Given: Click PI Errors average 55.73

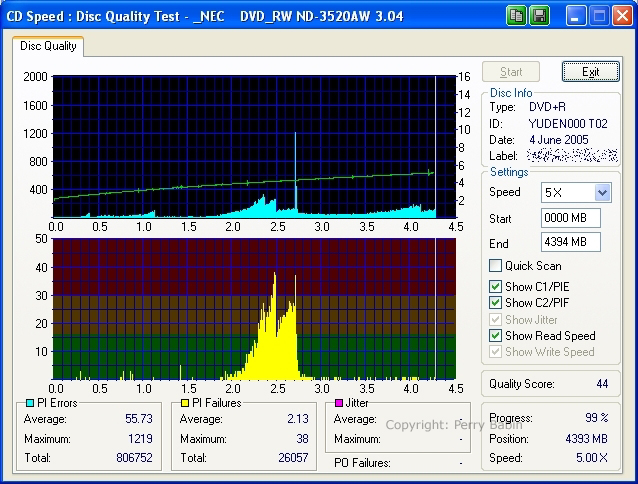Looking at the screenshot, I should [139, 419].
